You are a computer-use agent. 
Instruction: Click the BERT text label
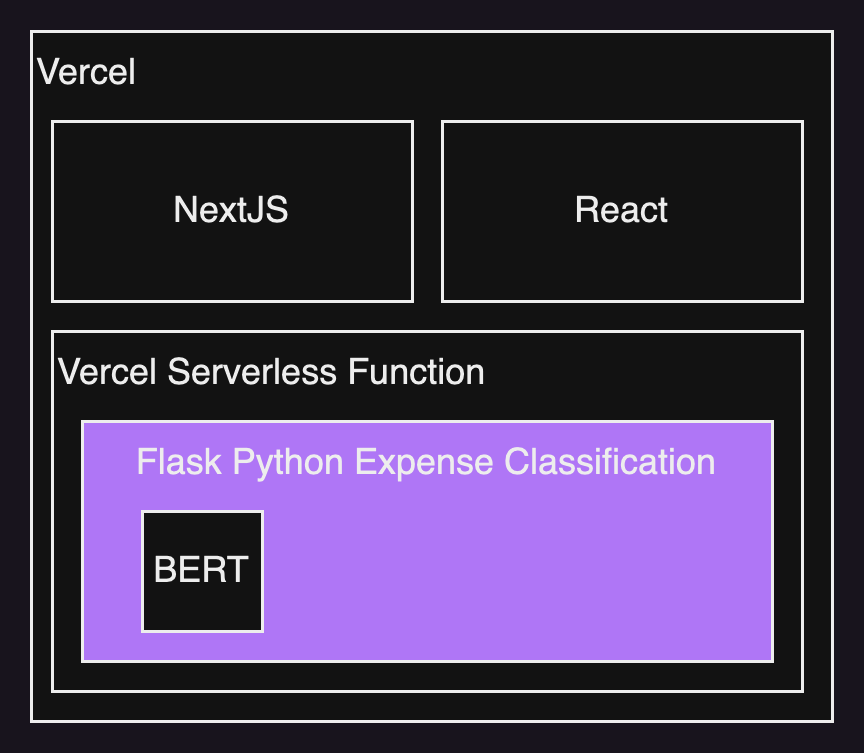click(201, 570)
